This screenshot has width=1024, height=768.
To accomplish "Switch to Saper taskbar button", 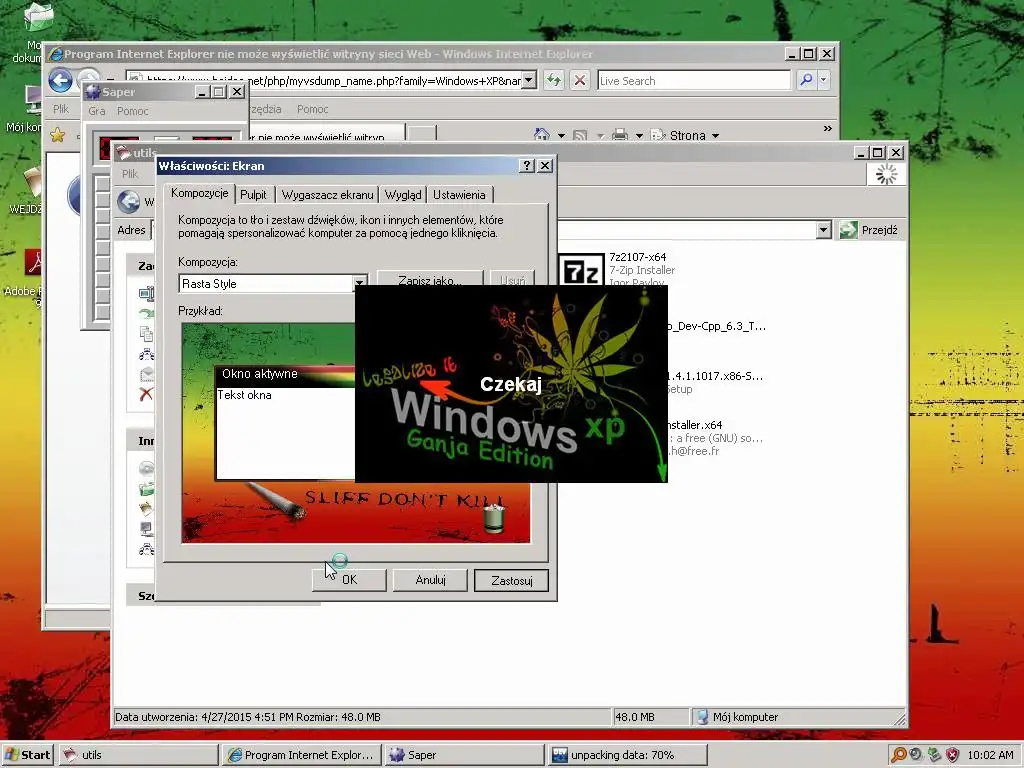I will pyautogui.click(x=463, y=755).
